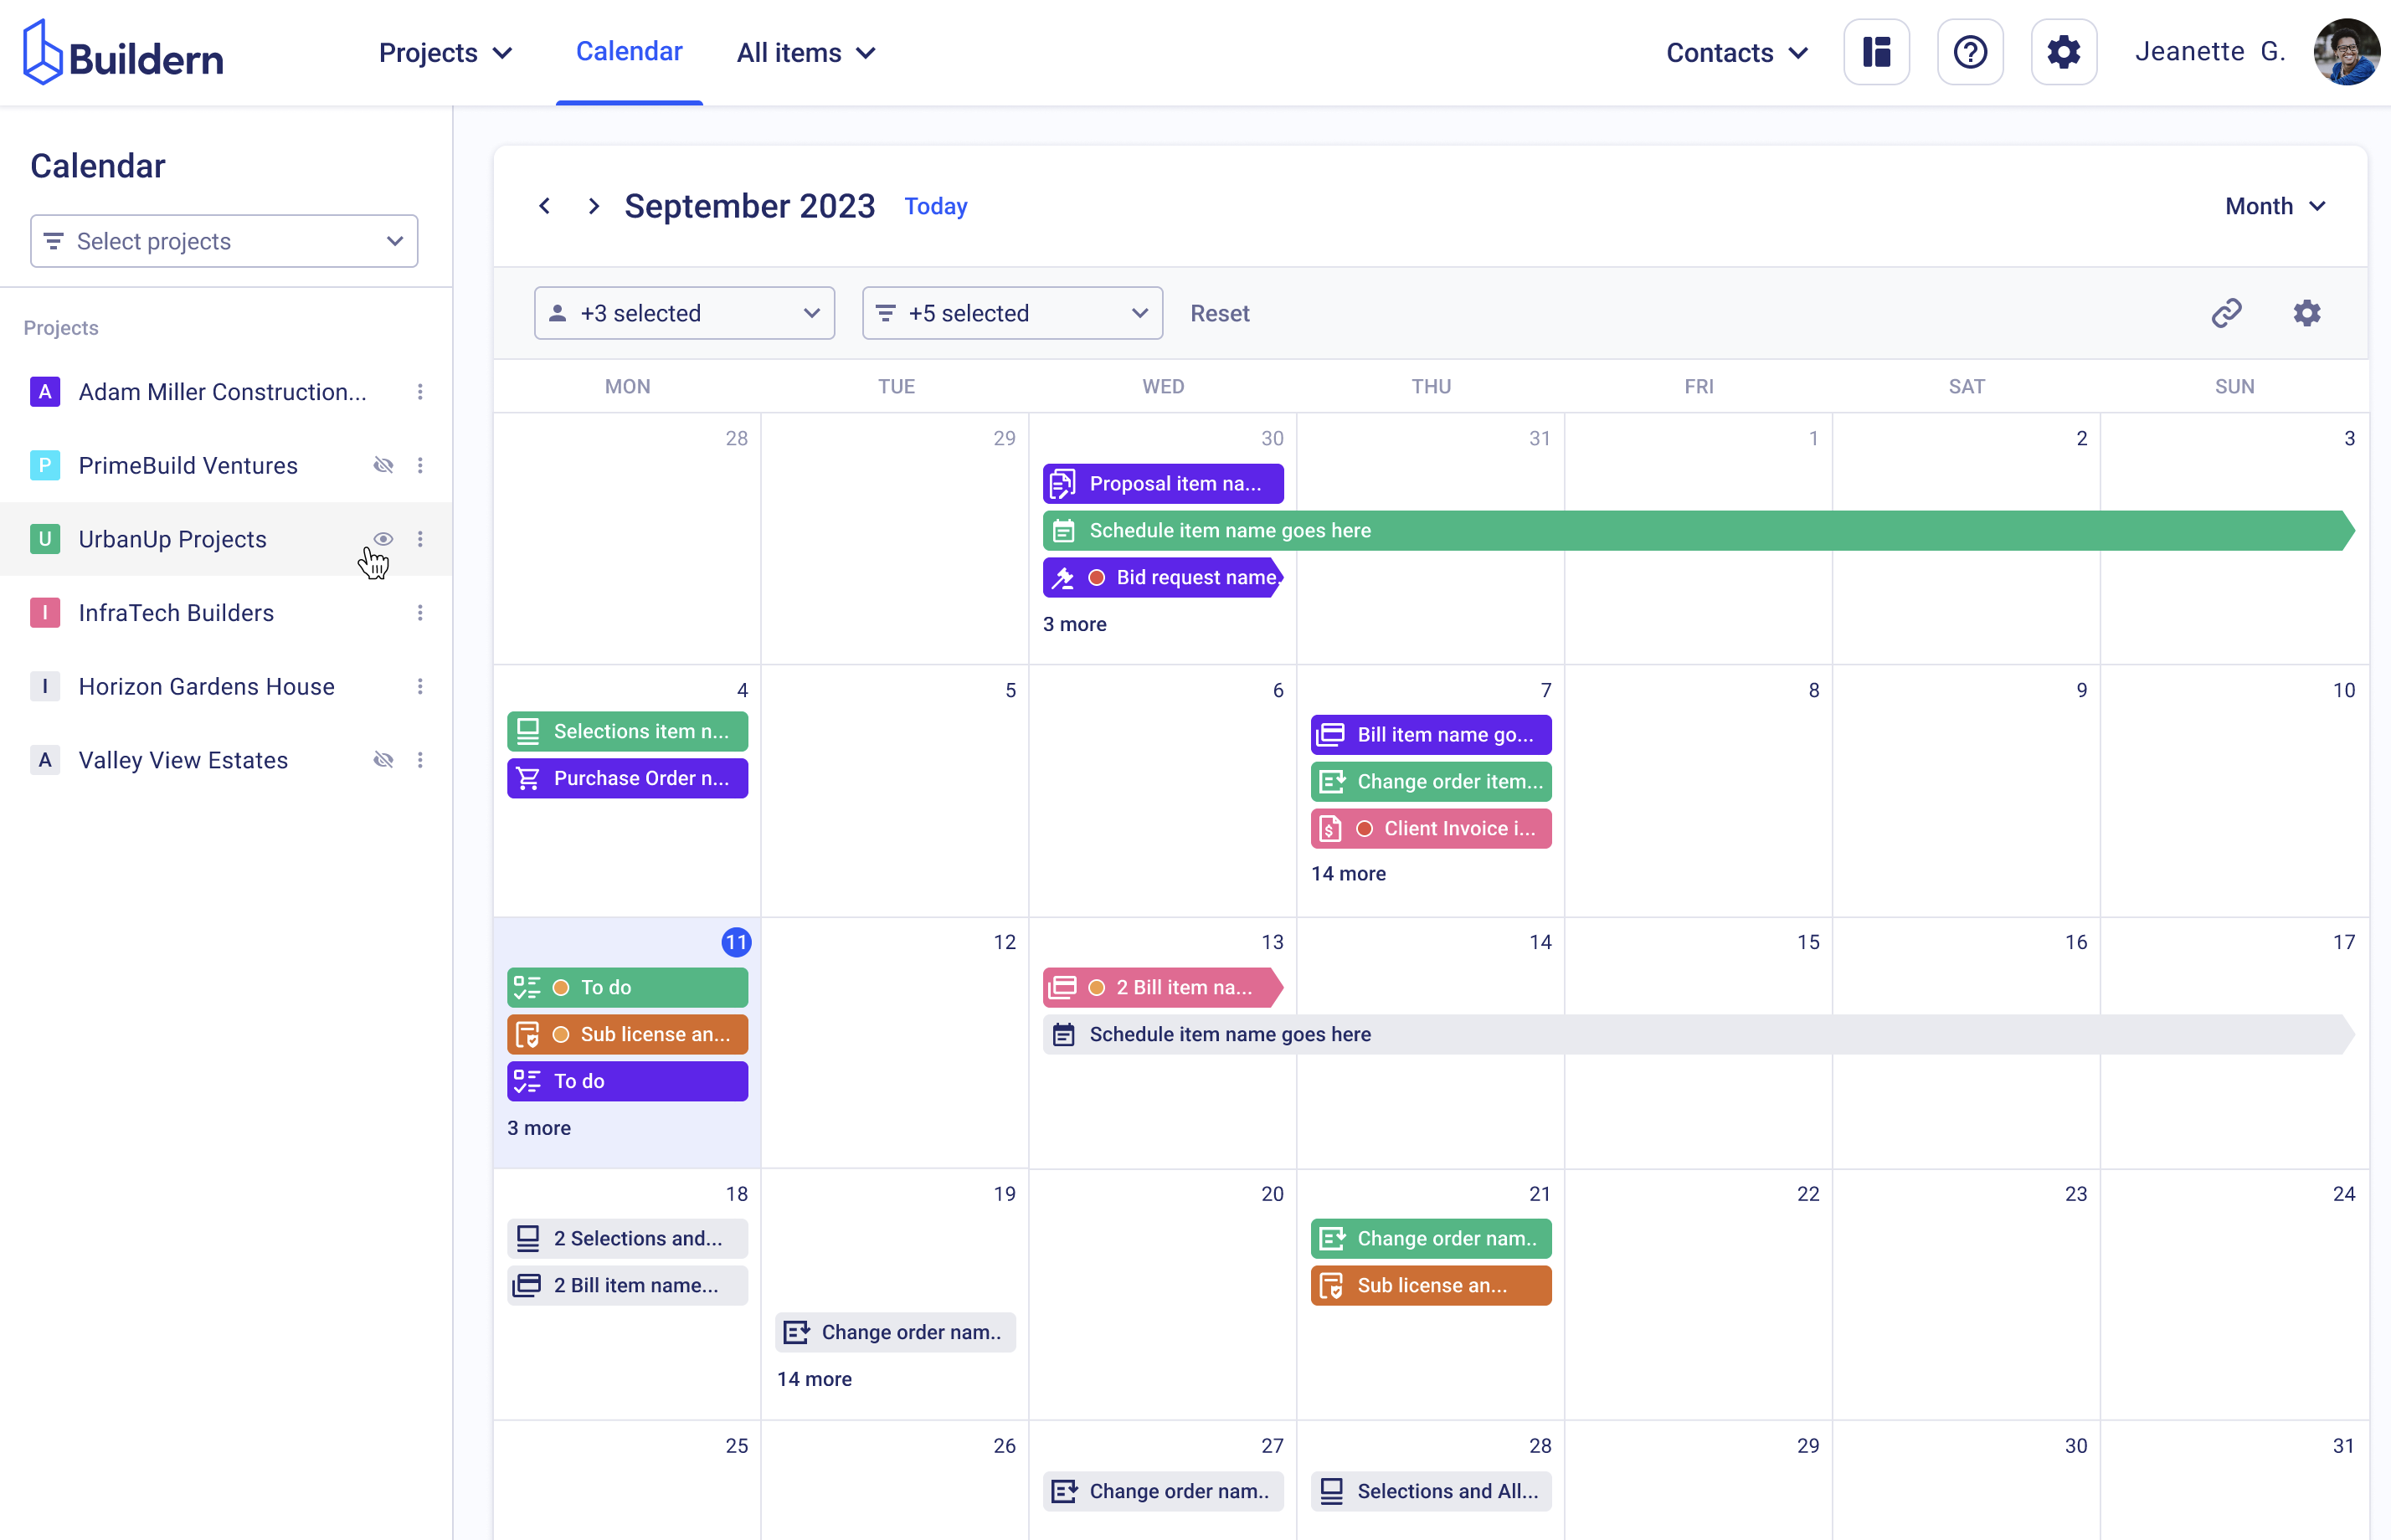Click the Buildern logo

123,53
